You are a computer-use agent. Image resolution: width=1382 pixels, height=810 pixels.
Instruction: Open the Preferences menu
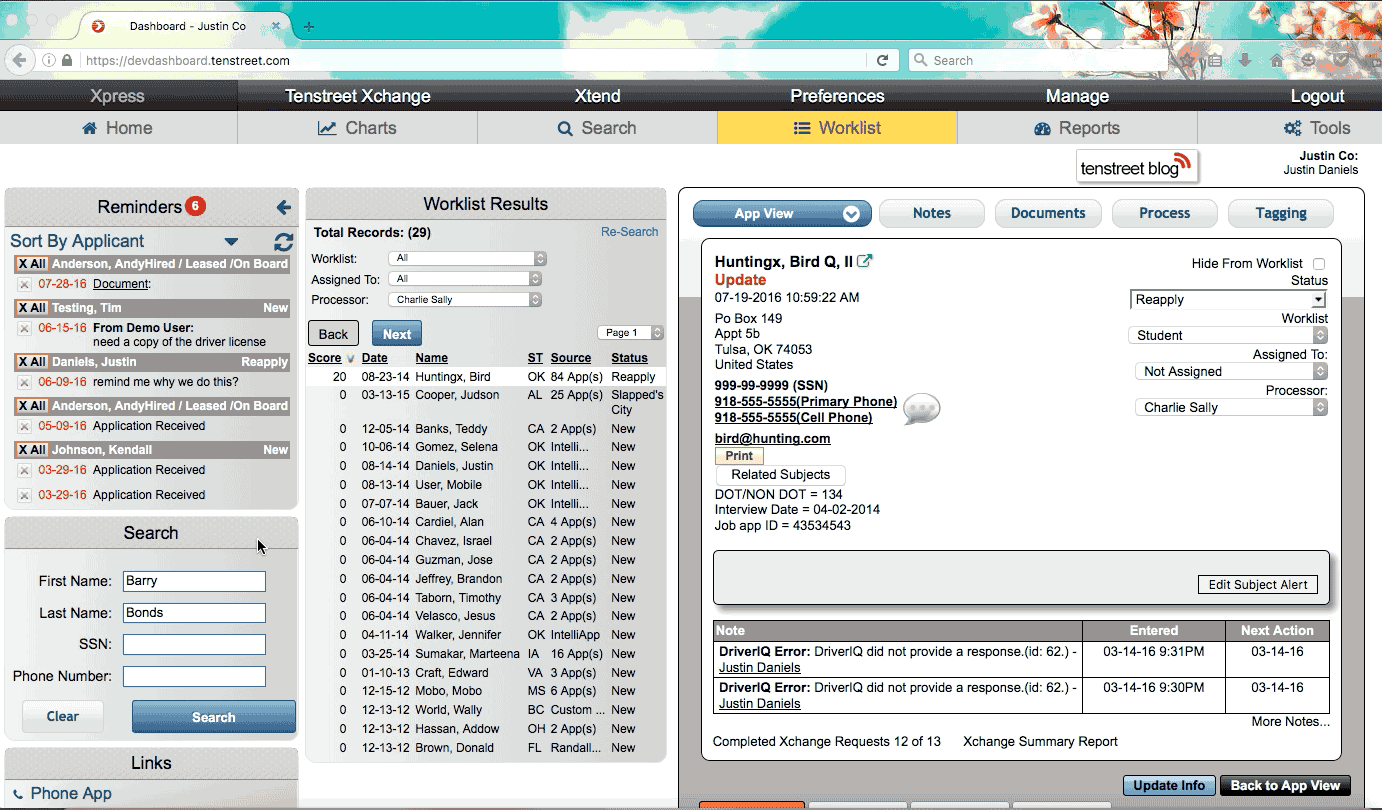(837, 96)
